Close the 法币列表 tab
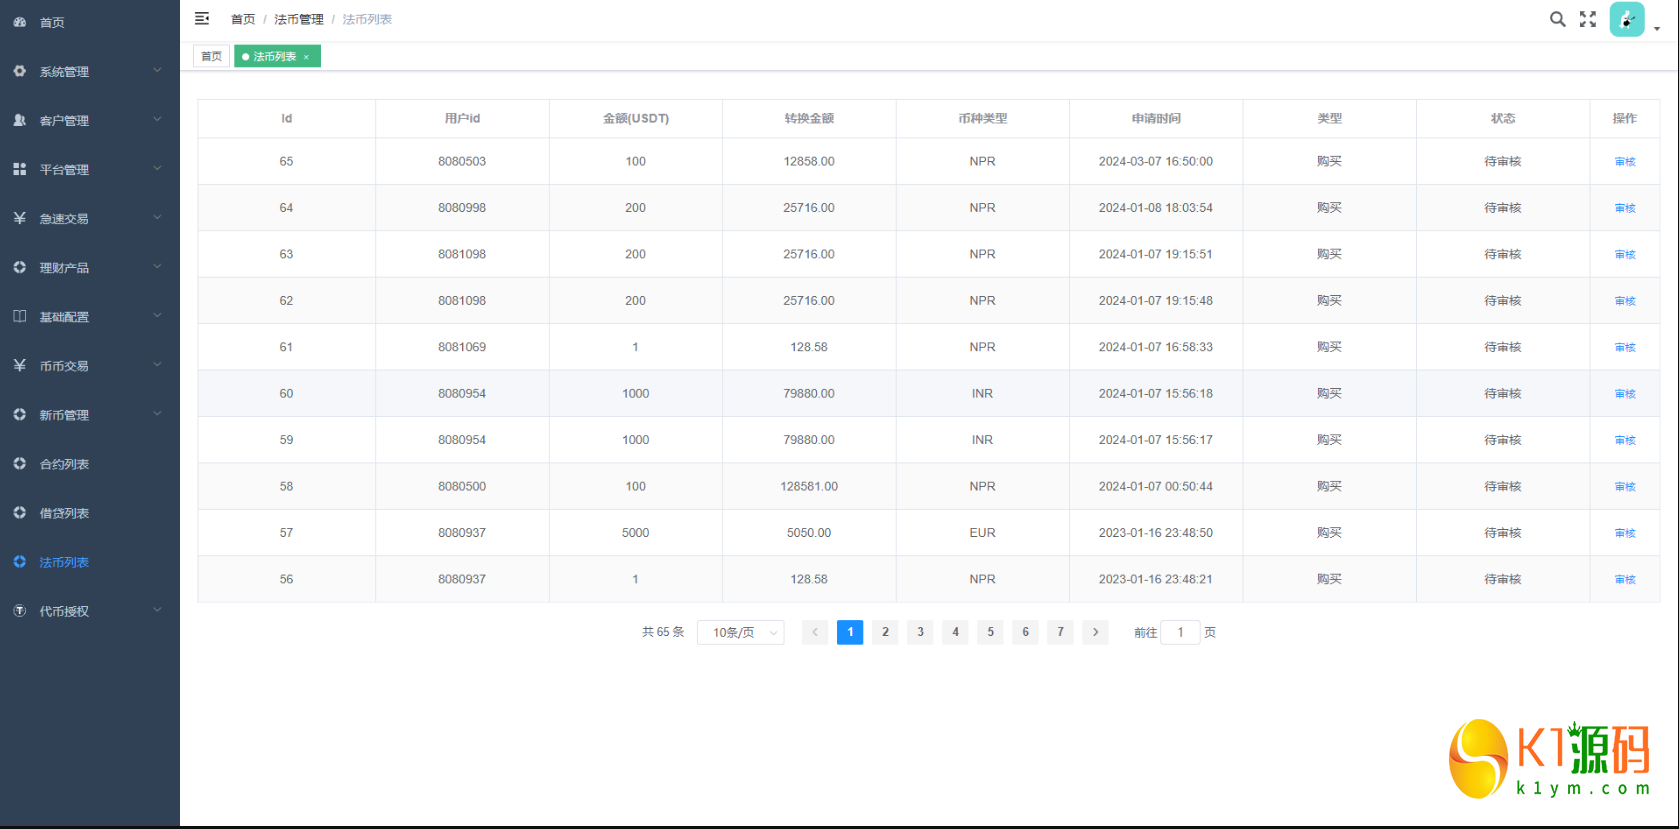This screenshot has width=1679, height=829. click(x=306, y=57)
